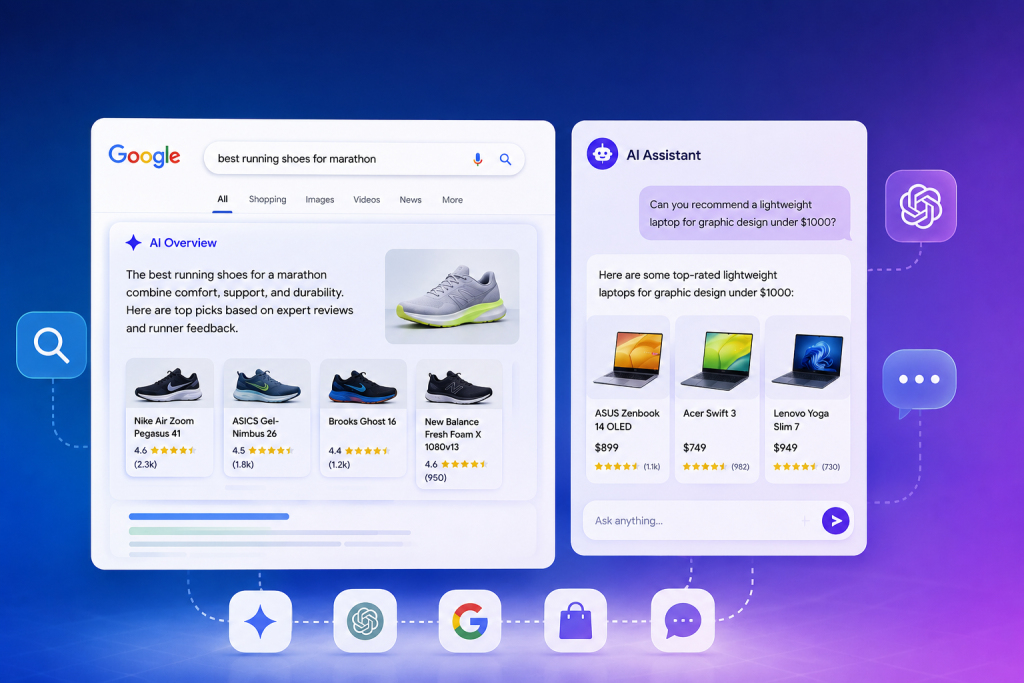Click the ASUS (1.1k) star rating row
This screenshot has width=1024, height=683.
[x=627, y=466]
